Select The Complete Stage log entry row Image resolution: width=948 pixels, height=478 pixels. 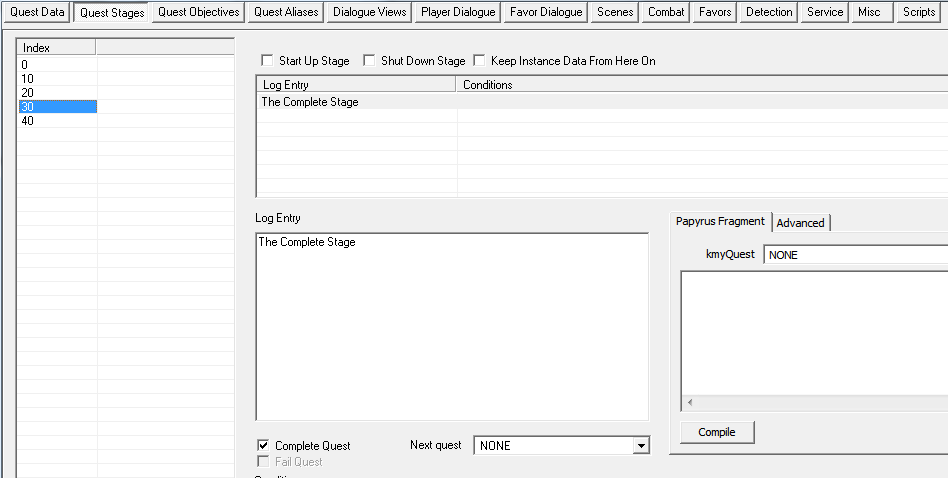[x=310, y=102]
